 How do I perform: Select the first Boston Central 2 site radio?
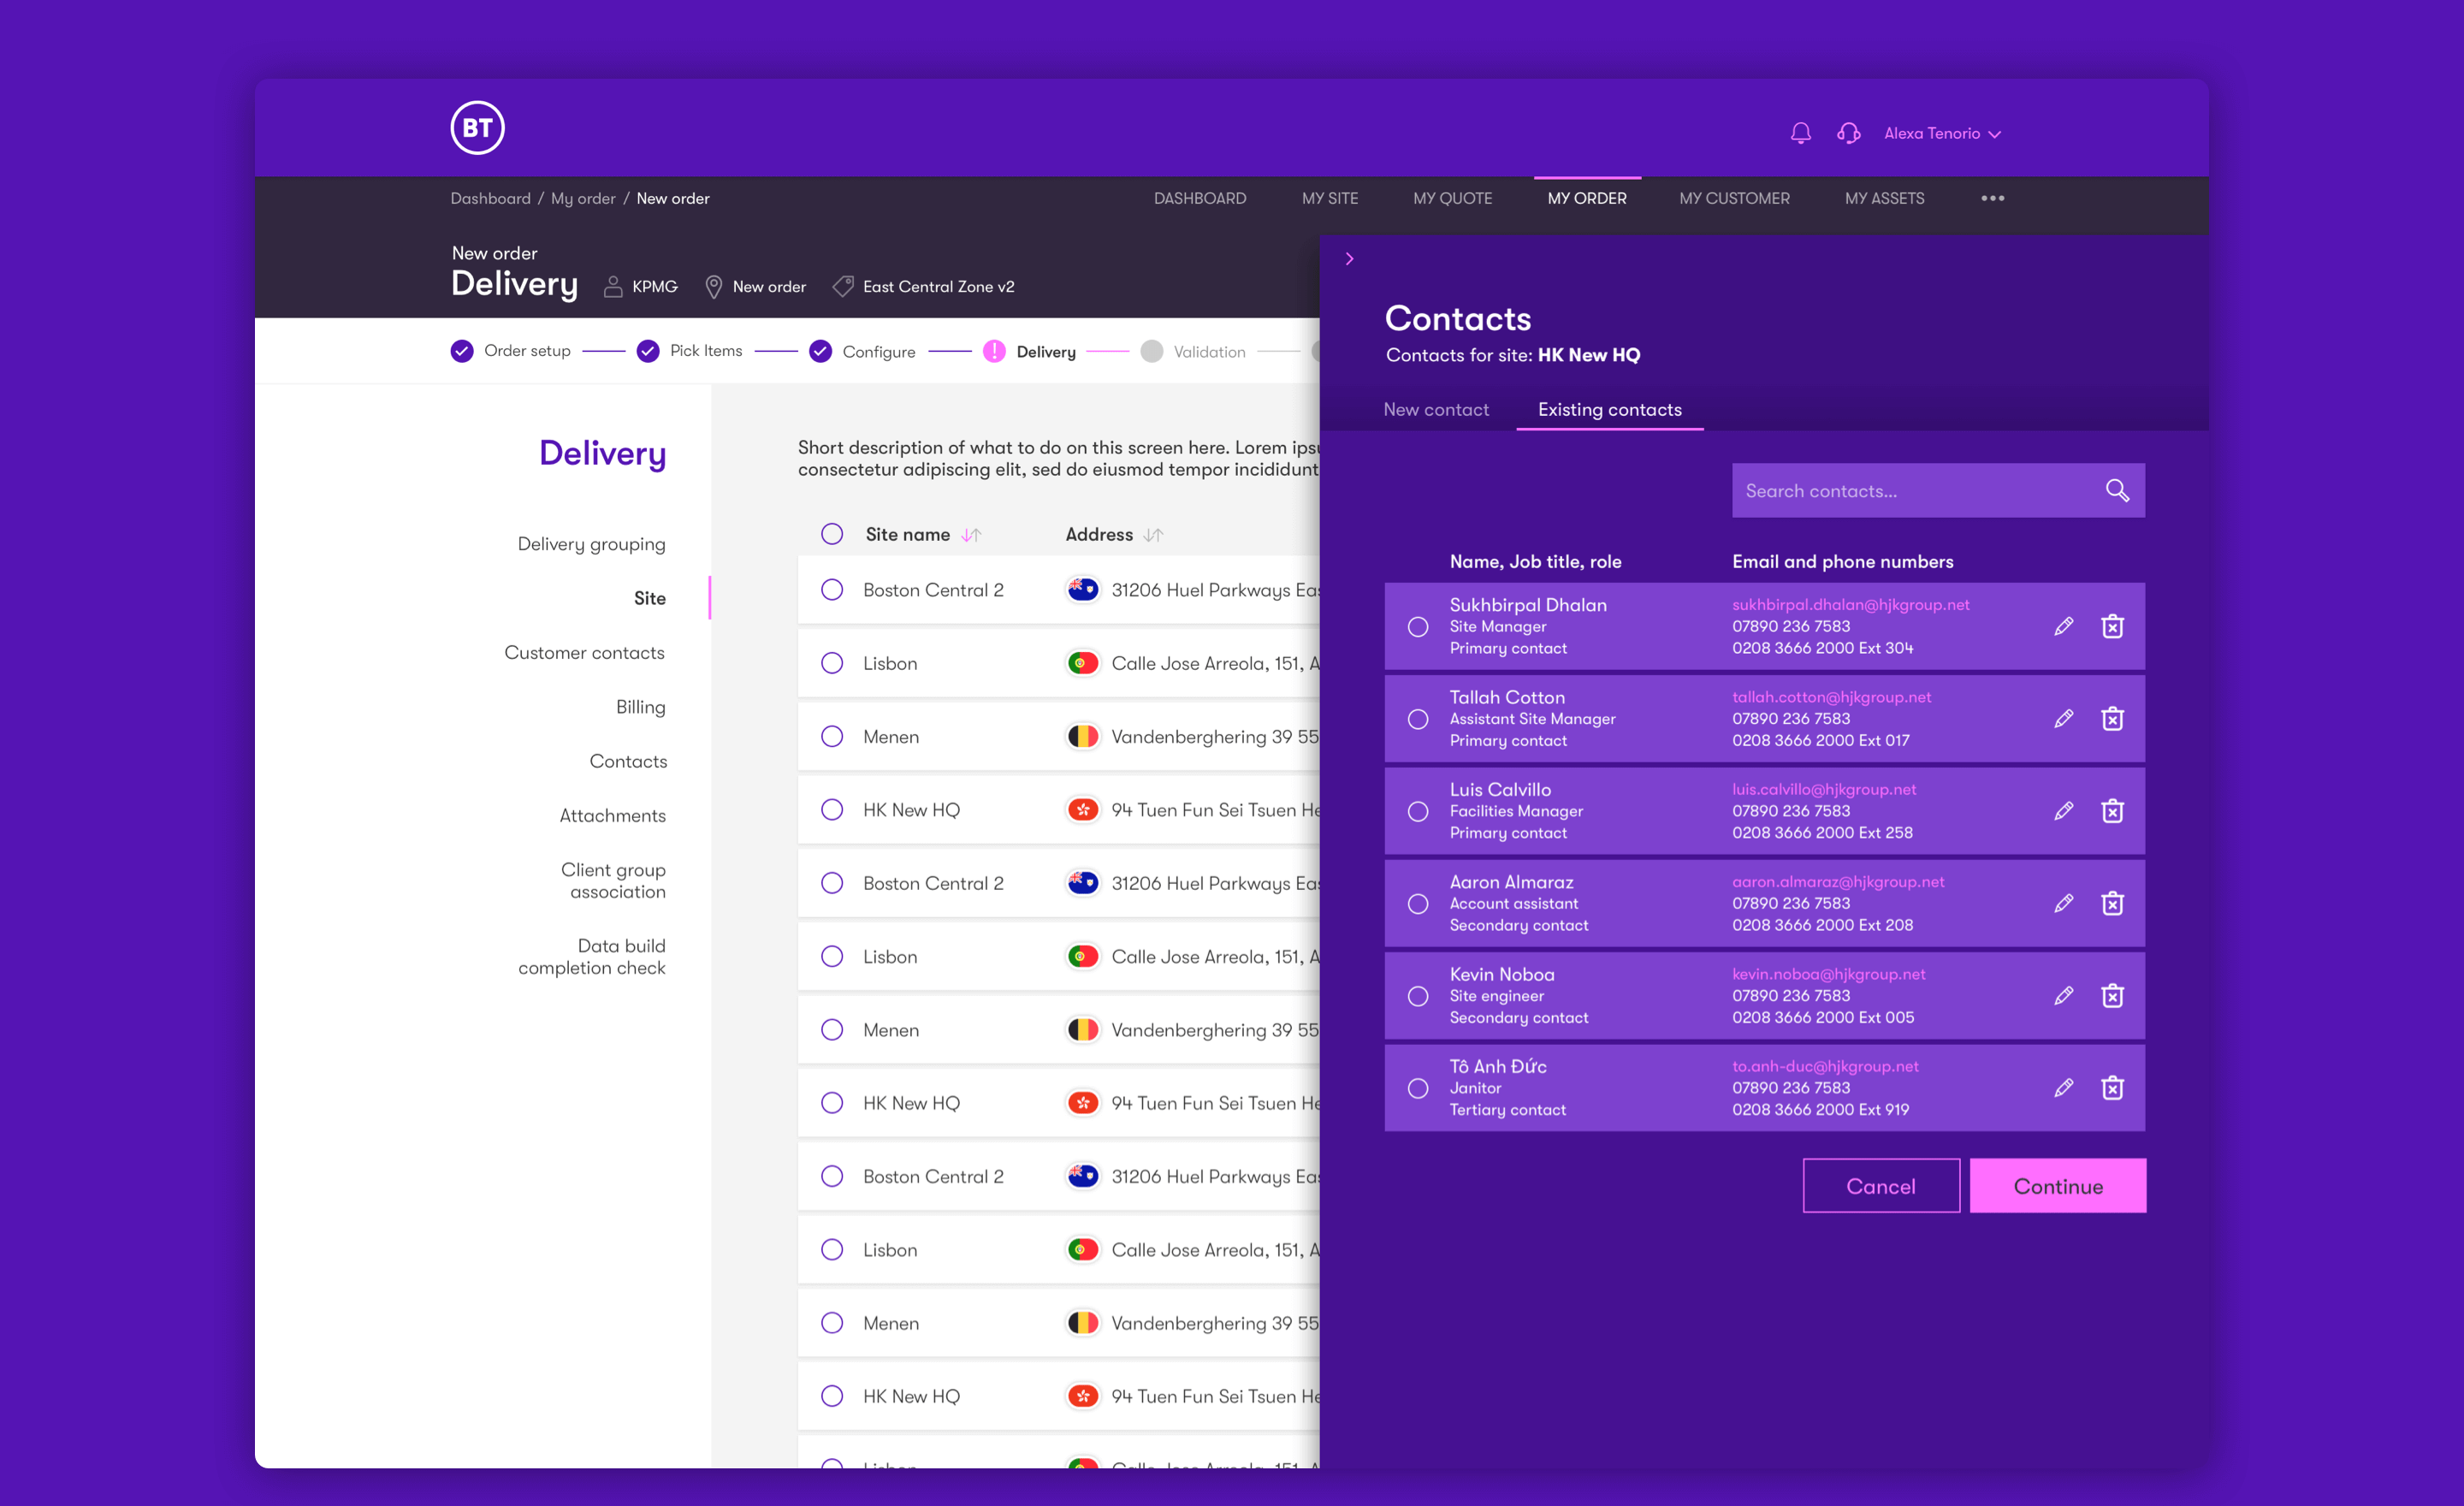click(x=832, y=590)
